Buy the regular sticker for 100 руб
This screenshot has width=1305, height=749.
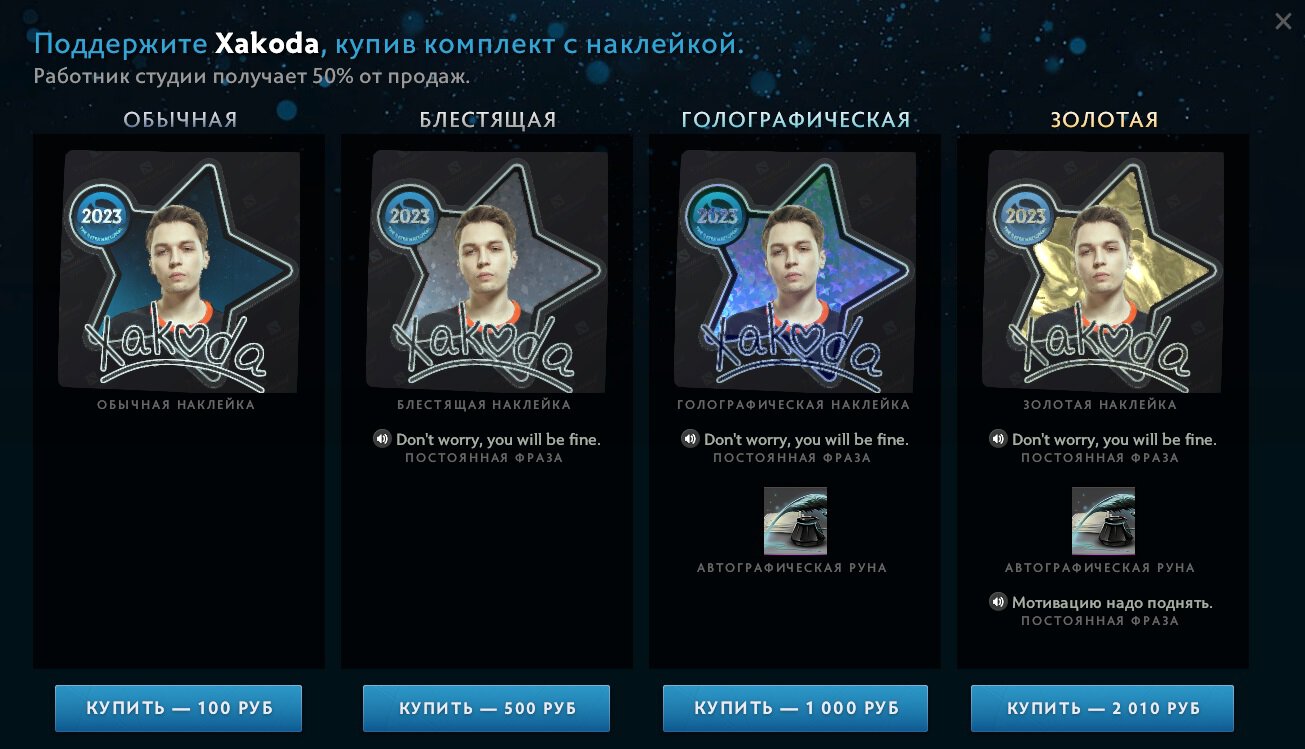pos(178,708)
